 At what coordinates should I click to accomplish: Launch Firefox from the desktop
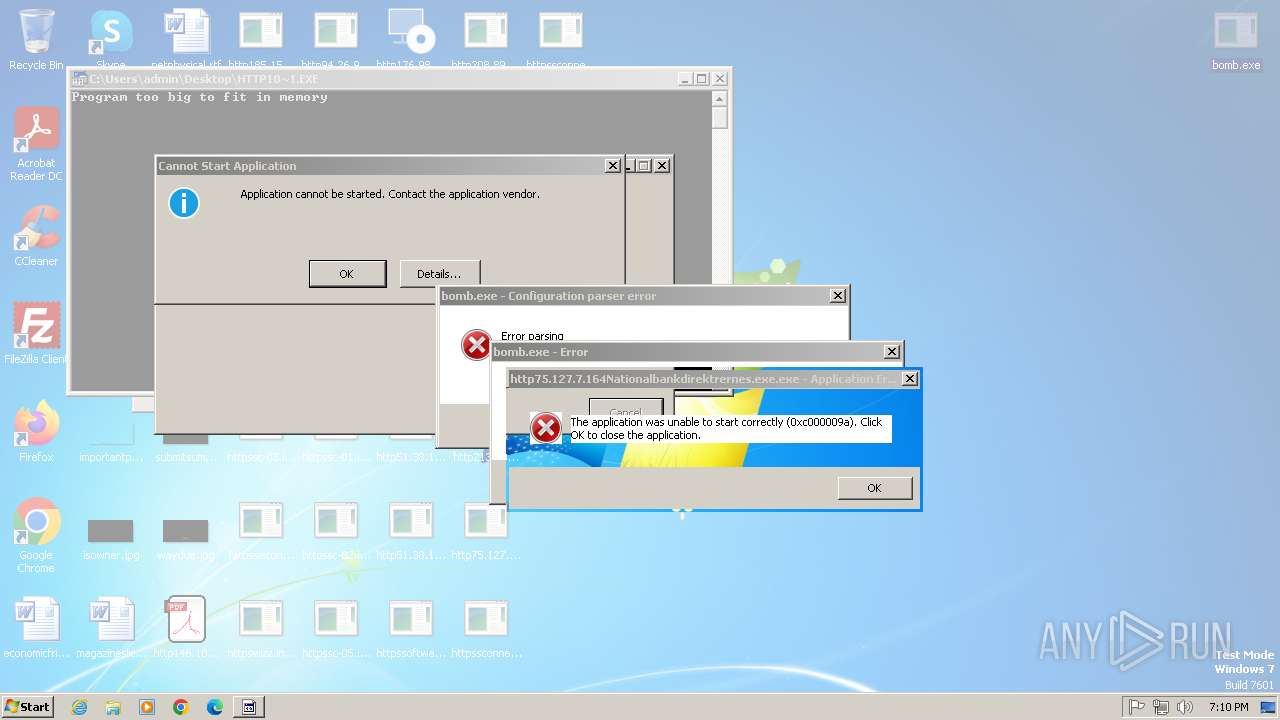(x=36, y=431)
